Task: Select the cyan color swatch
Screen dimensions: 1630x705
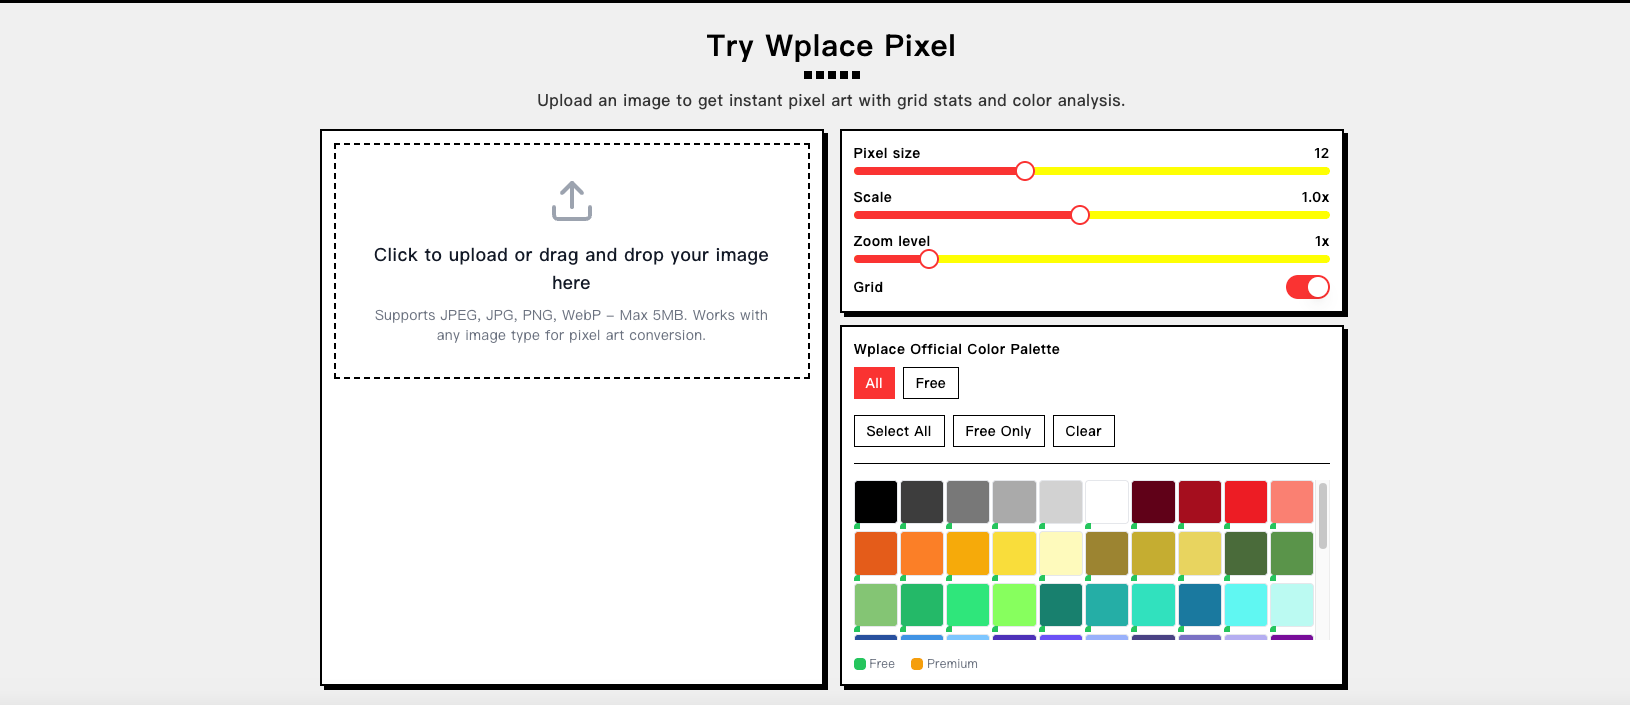Action: [1246, 604]
